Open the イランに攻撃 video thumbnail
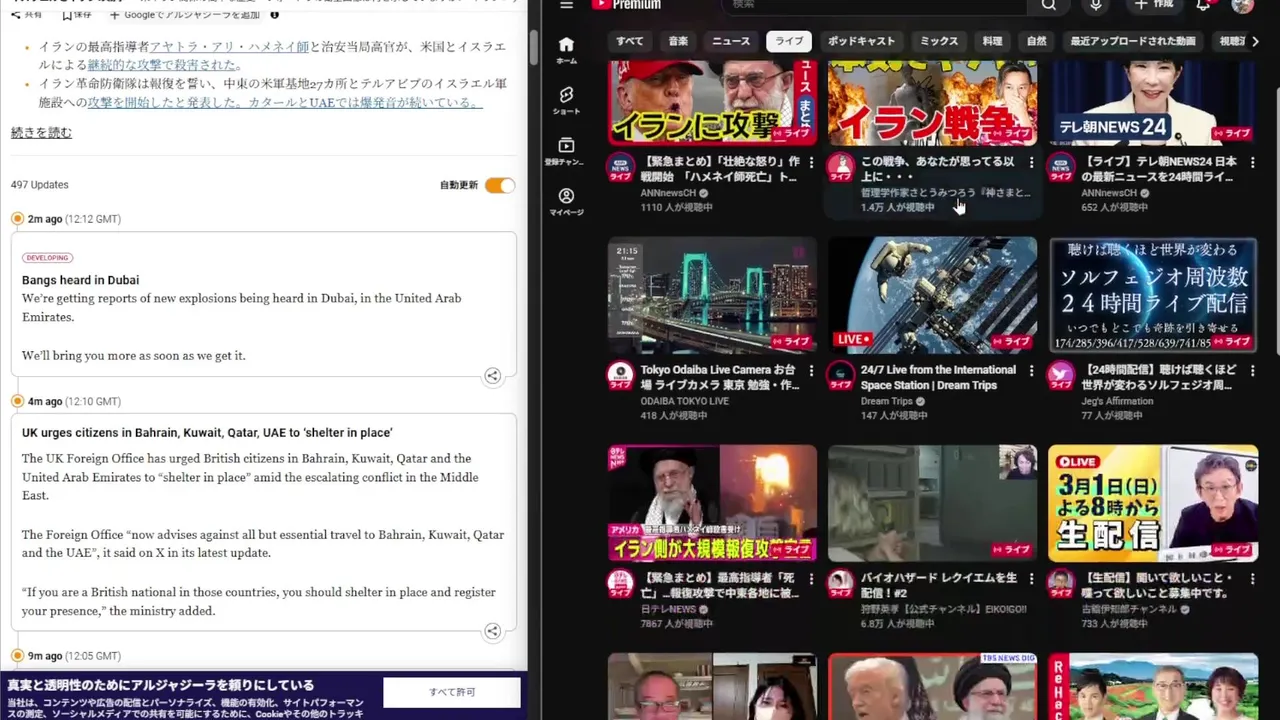This screenshot has height=720, width=1280. tap(712, 102)
